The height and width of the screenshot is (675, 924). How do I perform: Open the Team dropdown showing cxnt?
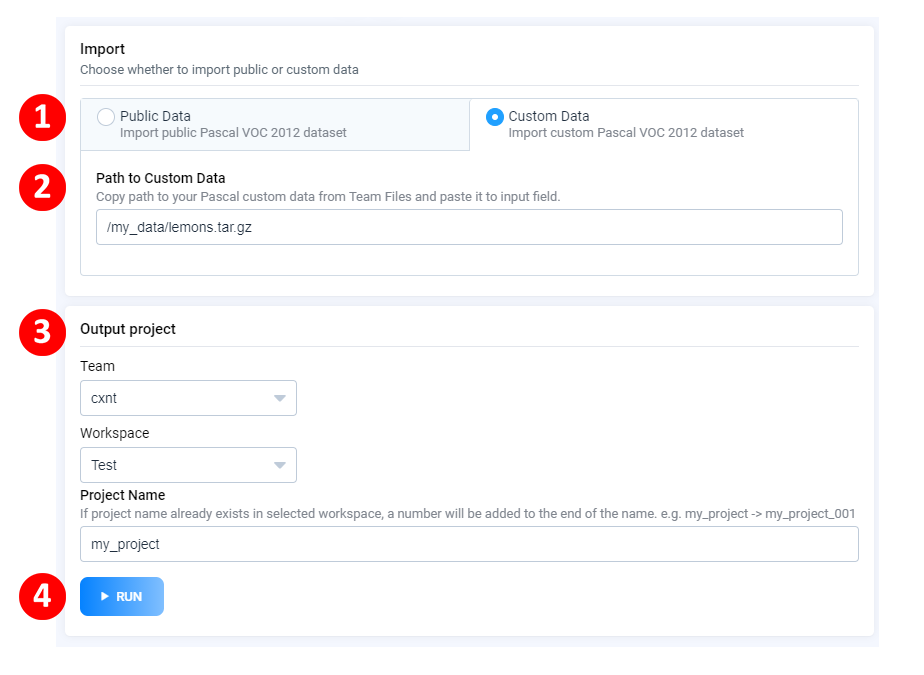pos(189,398)
